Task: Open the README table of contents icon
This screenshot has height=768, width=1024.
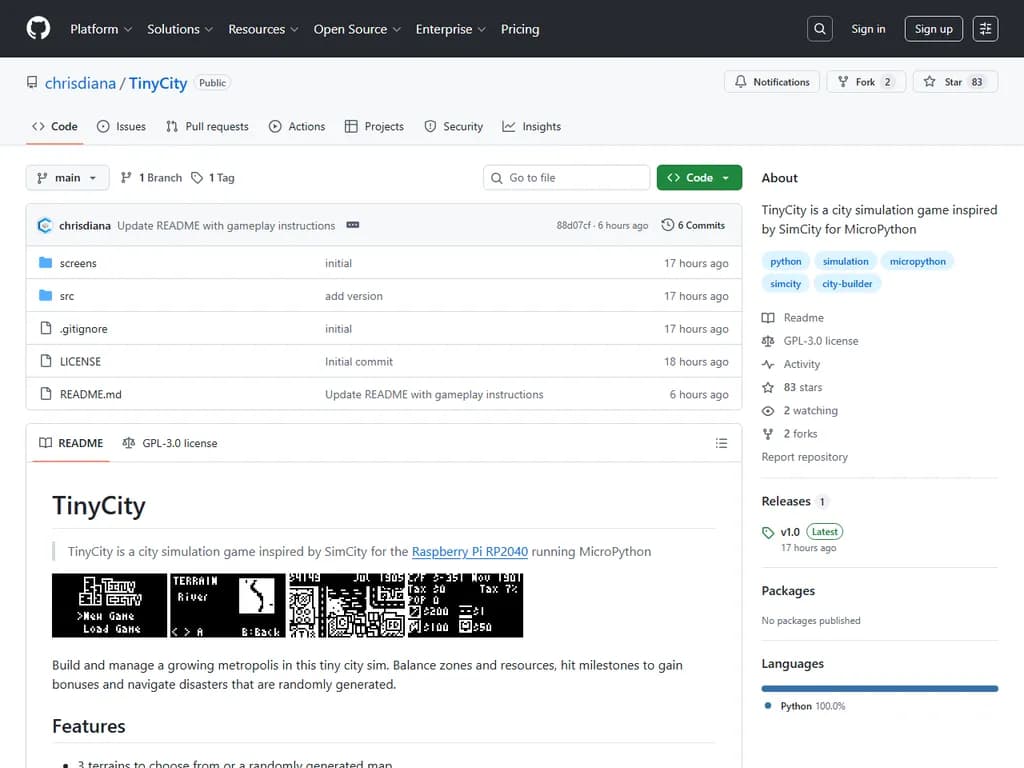Action: point(722,443)
